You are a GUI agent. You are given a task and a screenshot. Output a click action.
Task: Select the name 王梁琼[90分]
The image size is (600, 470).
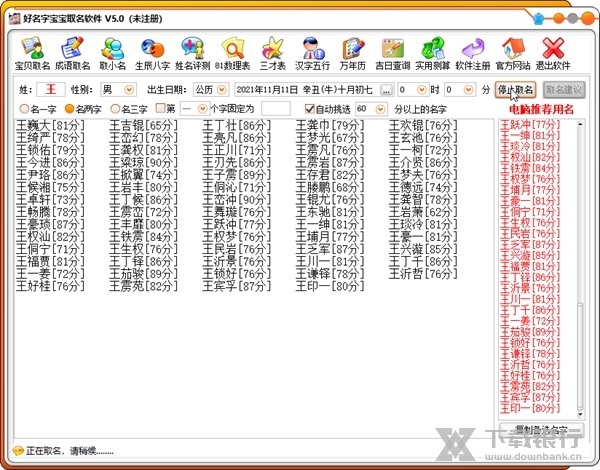click(143, 162)
